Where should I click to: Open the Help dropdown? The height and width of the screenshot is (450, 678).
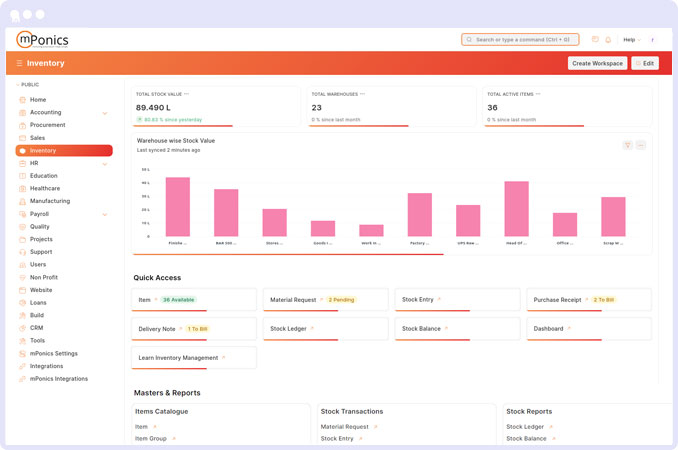pyautogui.click(x=631, y=40)
